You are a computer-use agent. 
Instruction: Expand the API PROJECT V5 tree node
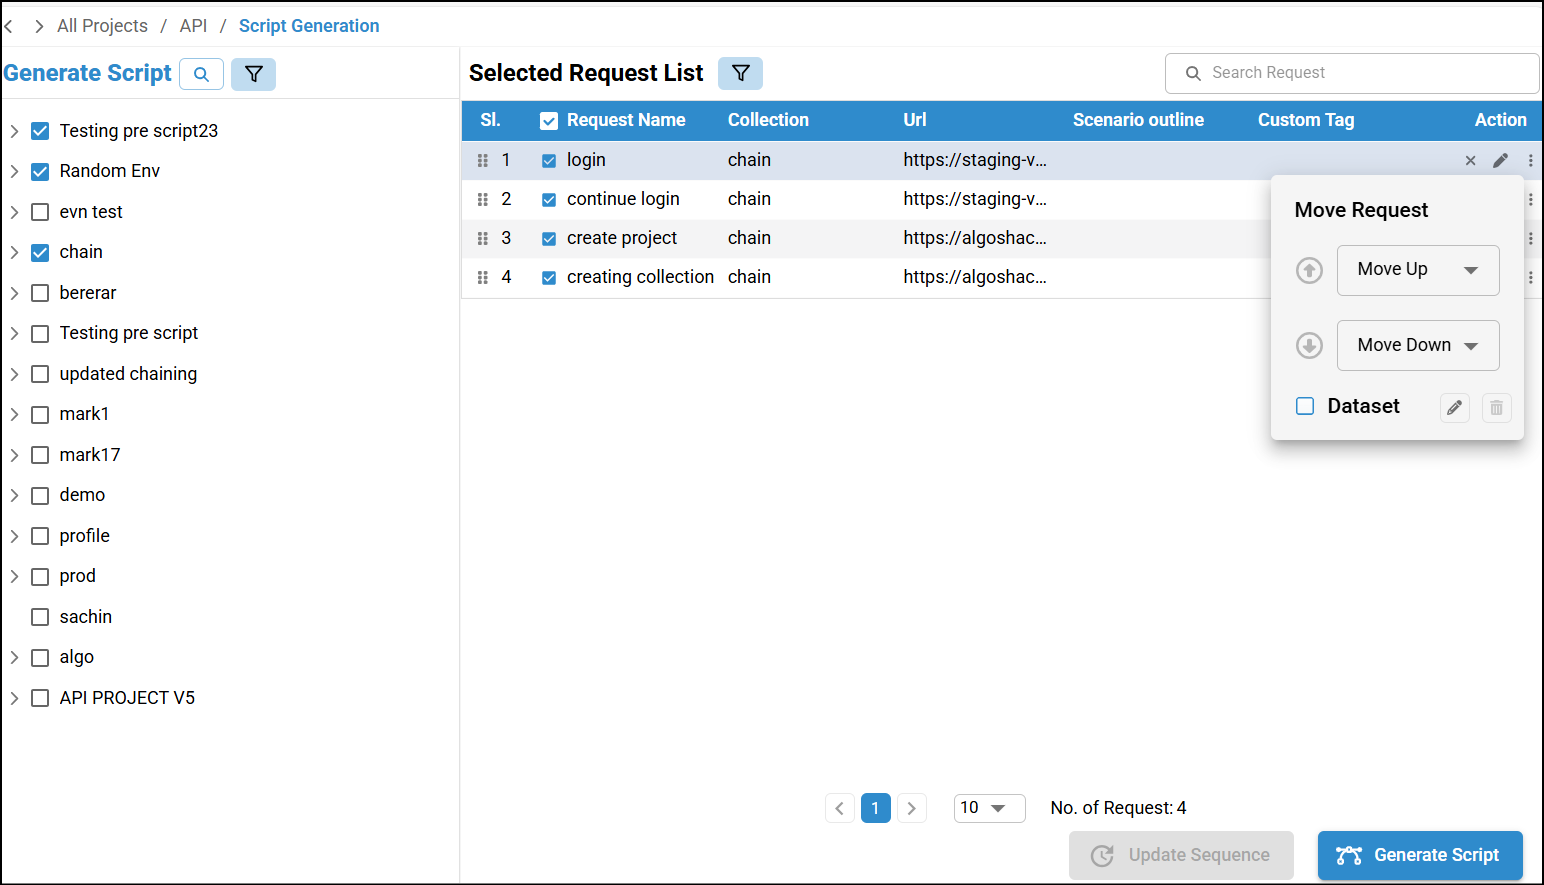14,698
